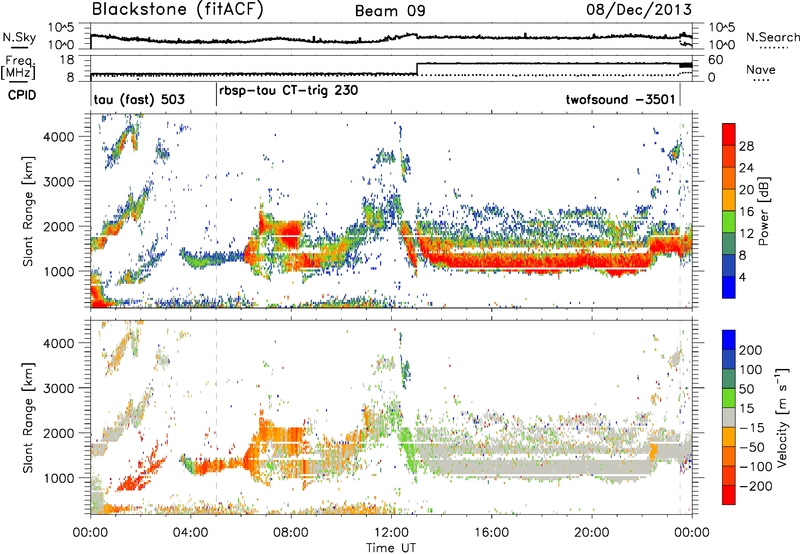Screen dimensions: 800x554
Task: Click the blue 4 dB power color band
Action: [x=729, y=287]
